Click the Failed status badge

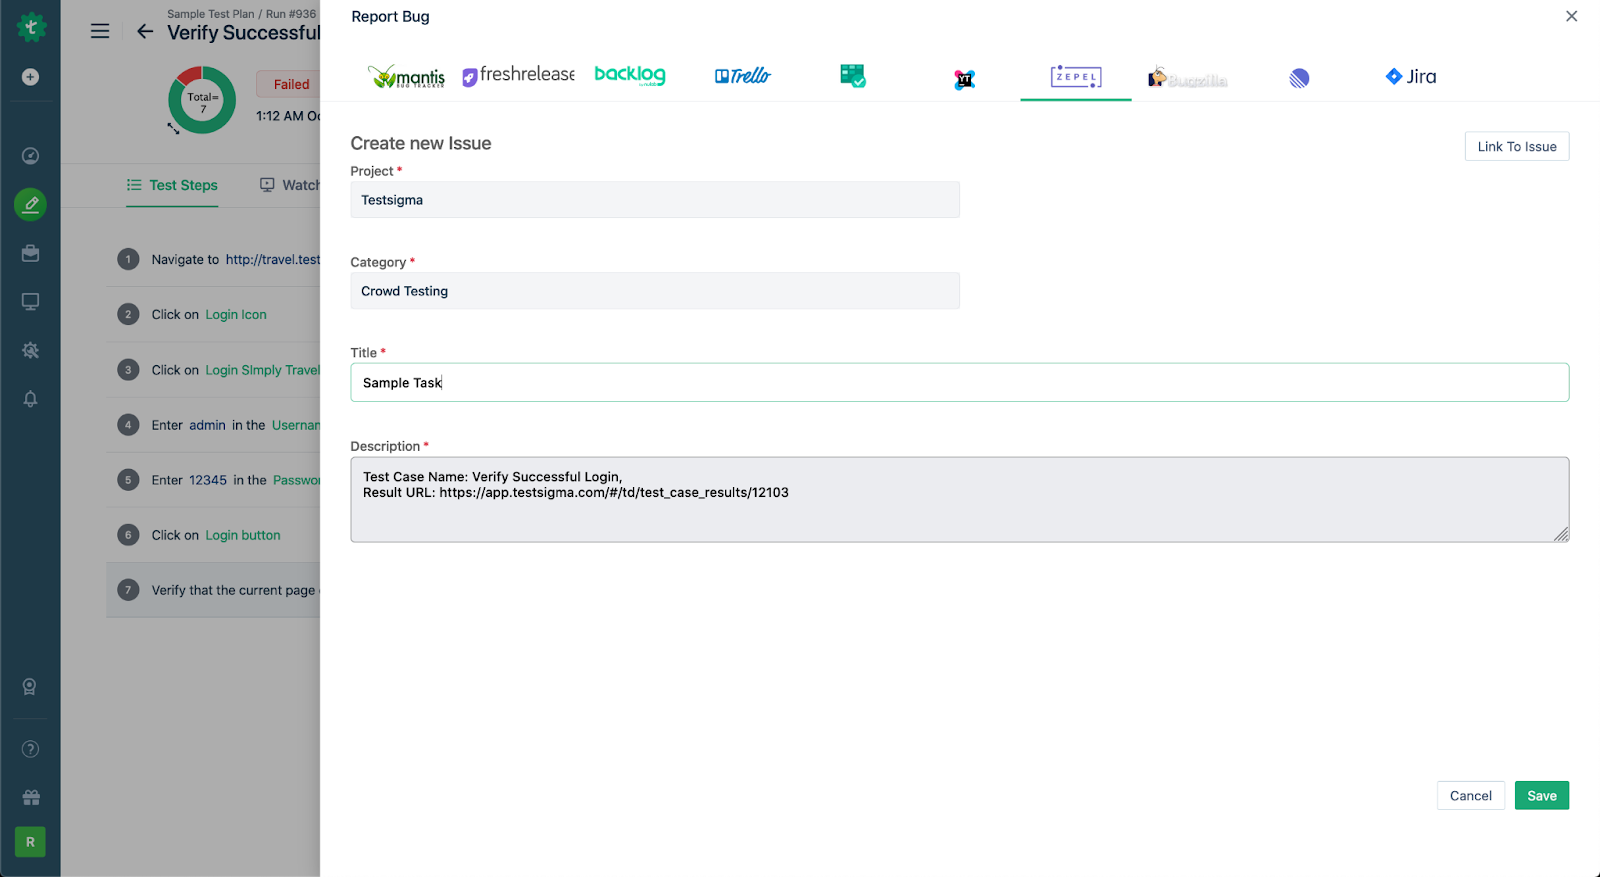coord(289,84)
